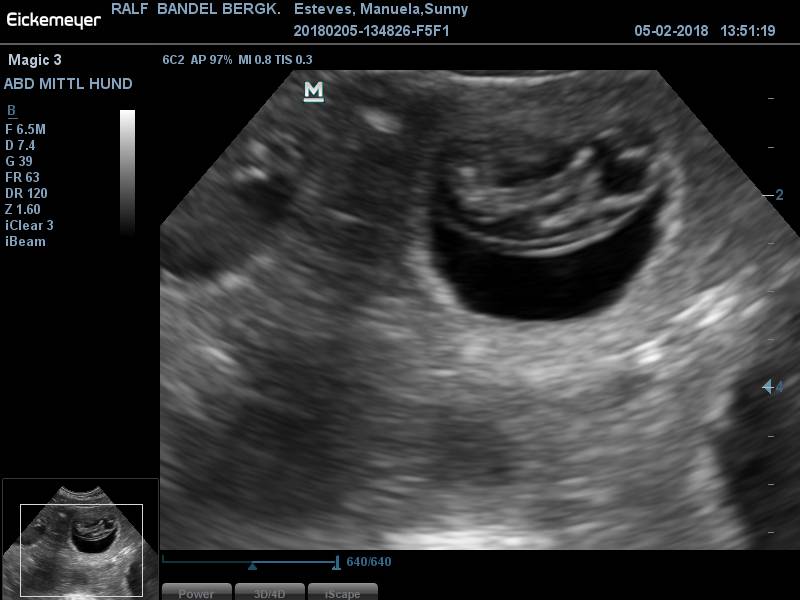Click the patient name Esteves, Manuela, Sunny

tap(381, 10)
